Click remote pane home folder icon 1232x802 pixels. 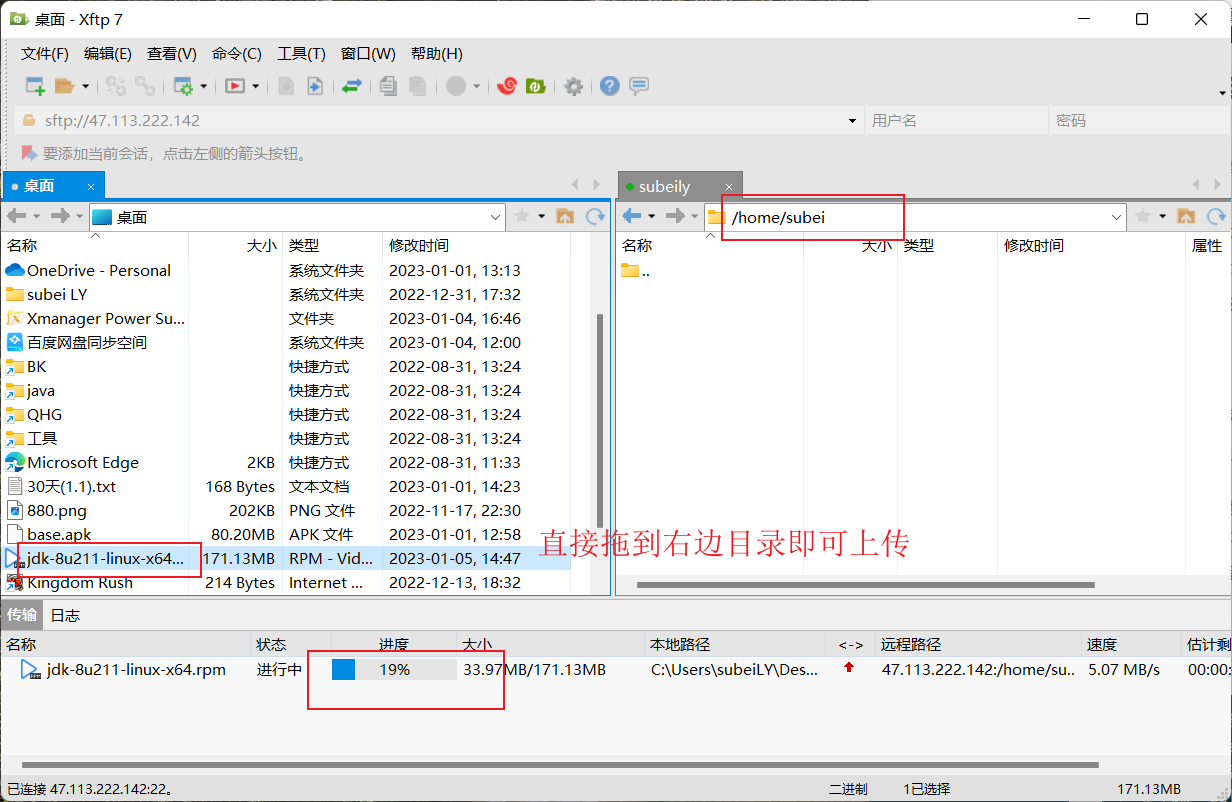pos(1186,216)
